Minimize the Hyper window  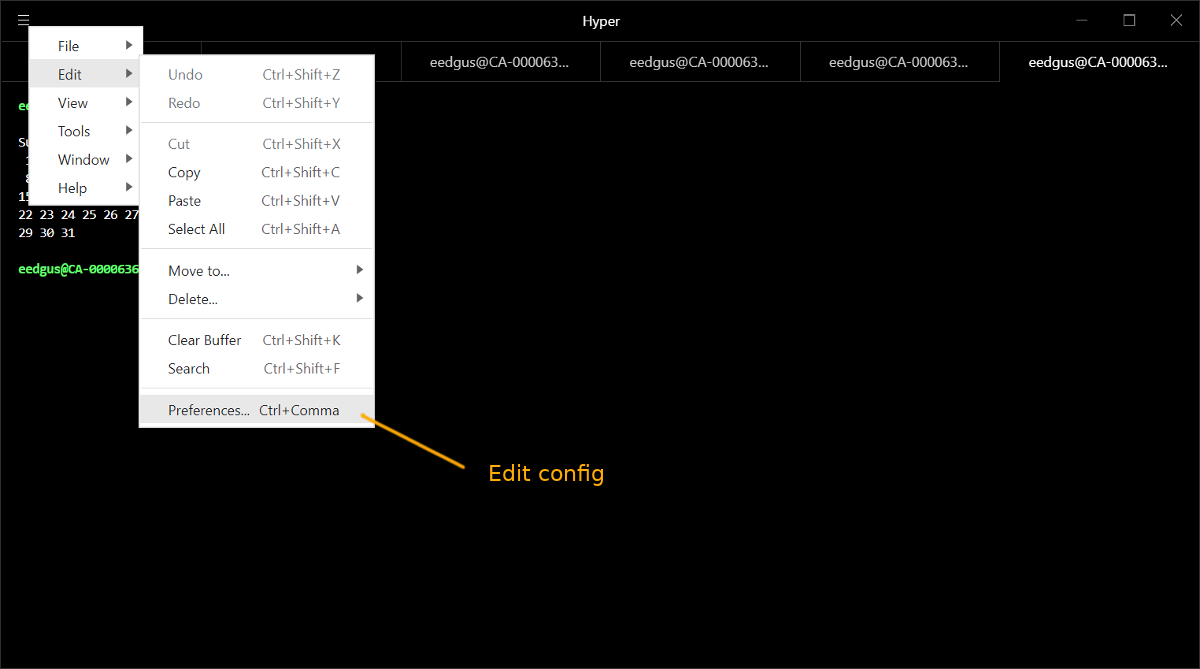(1082, 20)
